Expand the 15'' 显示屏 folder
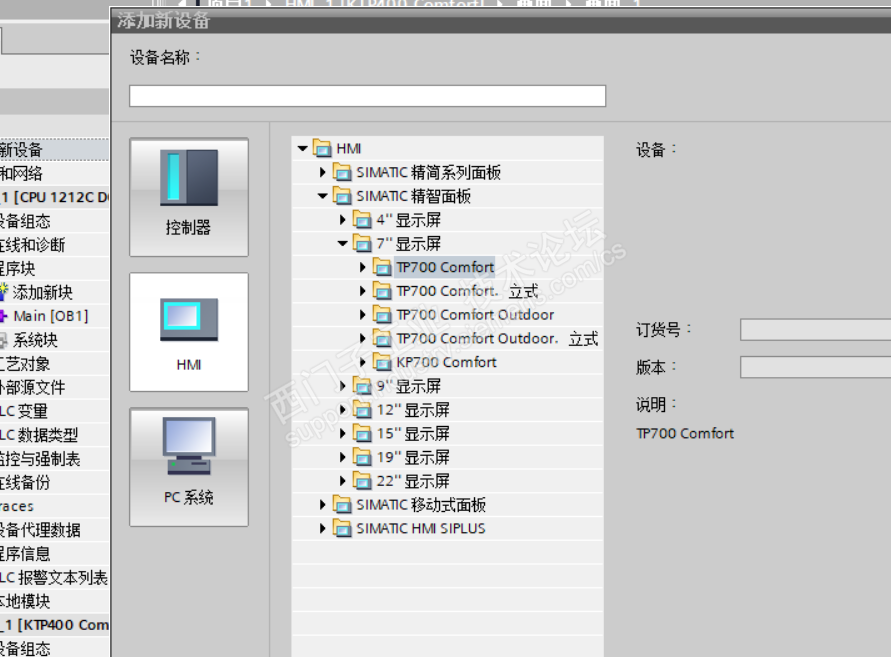The width and height of the screenshot is (891, 657). [x=343, y=434]
